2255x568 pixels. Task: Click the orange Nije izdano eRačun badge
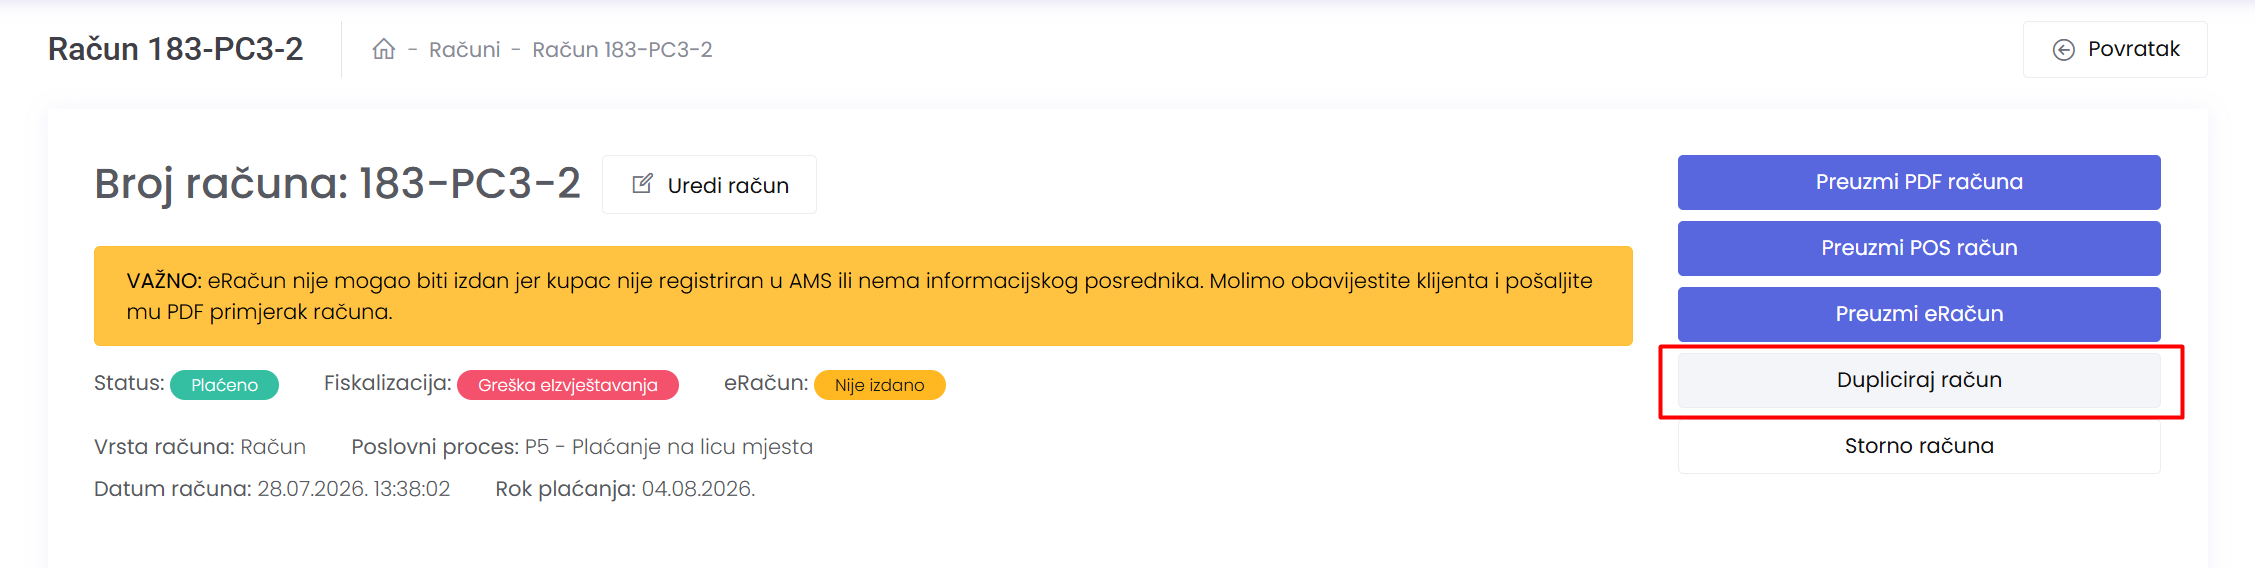(x=880, y=385)
